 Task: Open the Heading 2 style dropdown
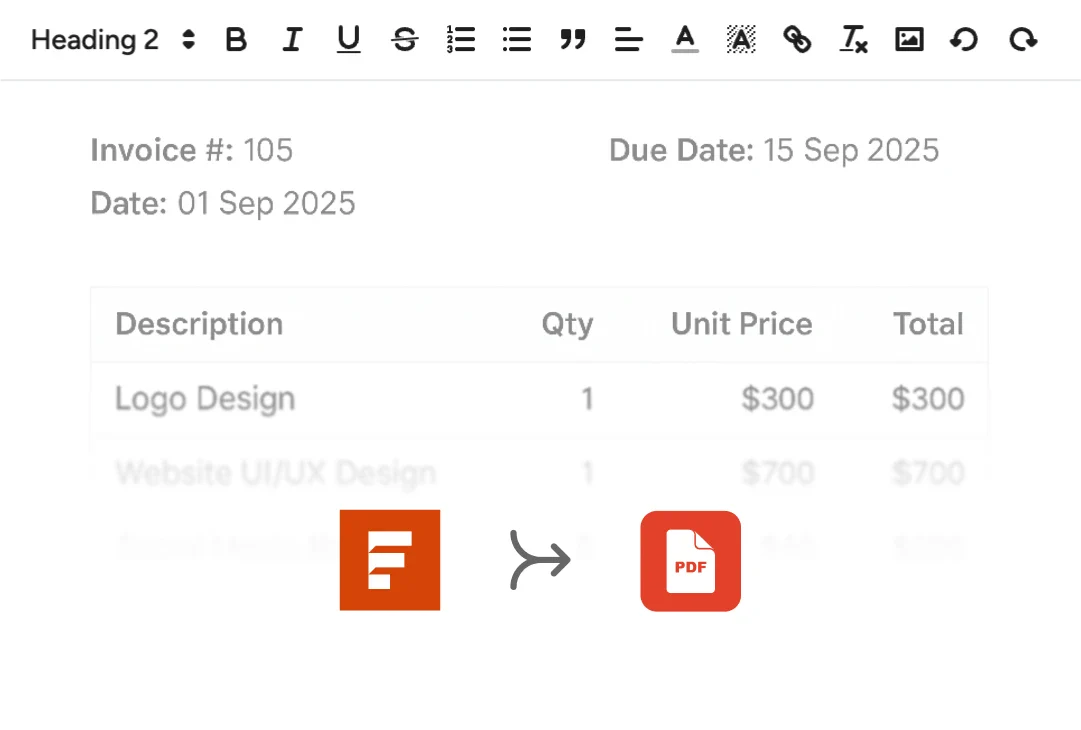113,40
